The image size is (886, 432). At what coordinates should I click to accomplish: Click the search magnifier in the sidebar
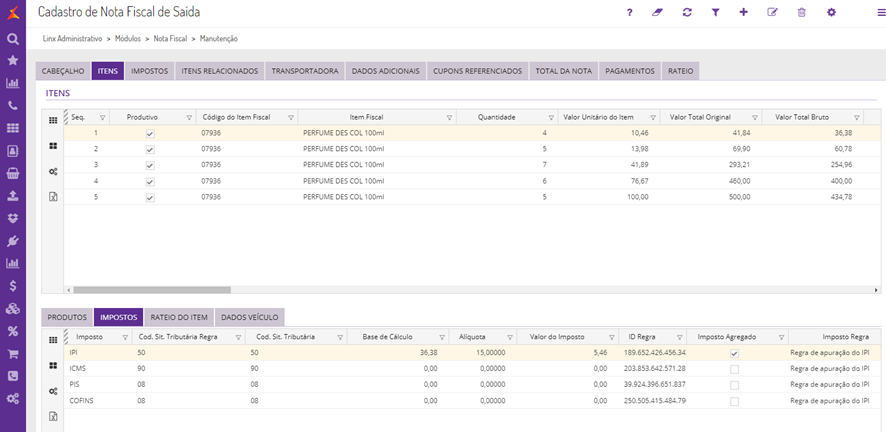(13, 39)
